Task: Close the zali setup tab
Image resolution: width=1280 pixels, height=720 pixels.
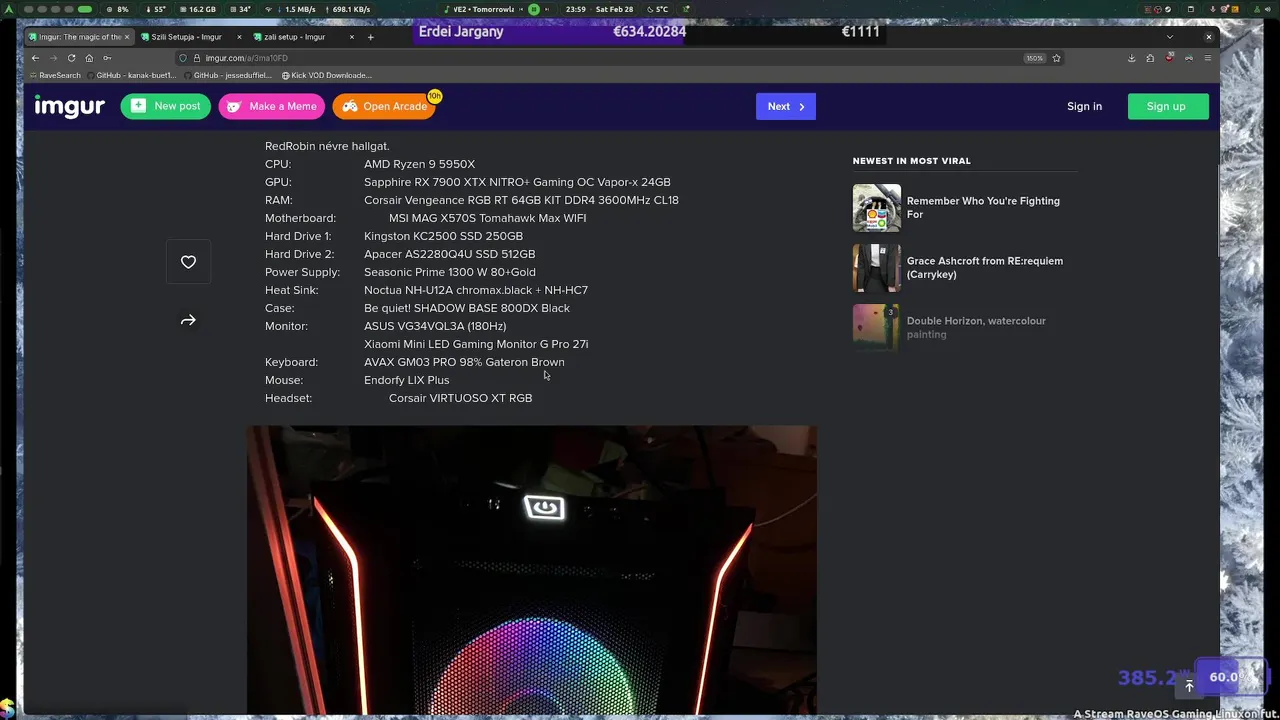Action: (351, 37)
